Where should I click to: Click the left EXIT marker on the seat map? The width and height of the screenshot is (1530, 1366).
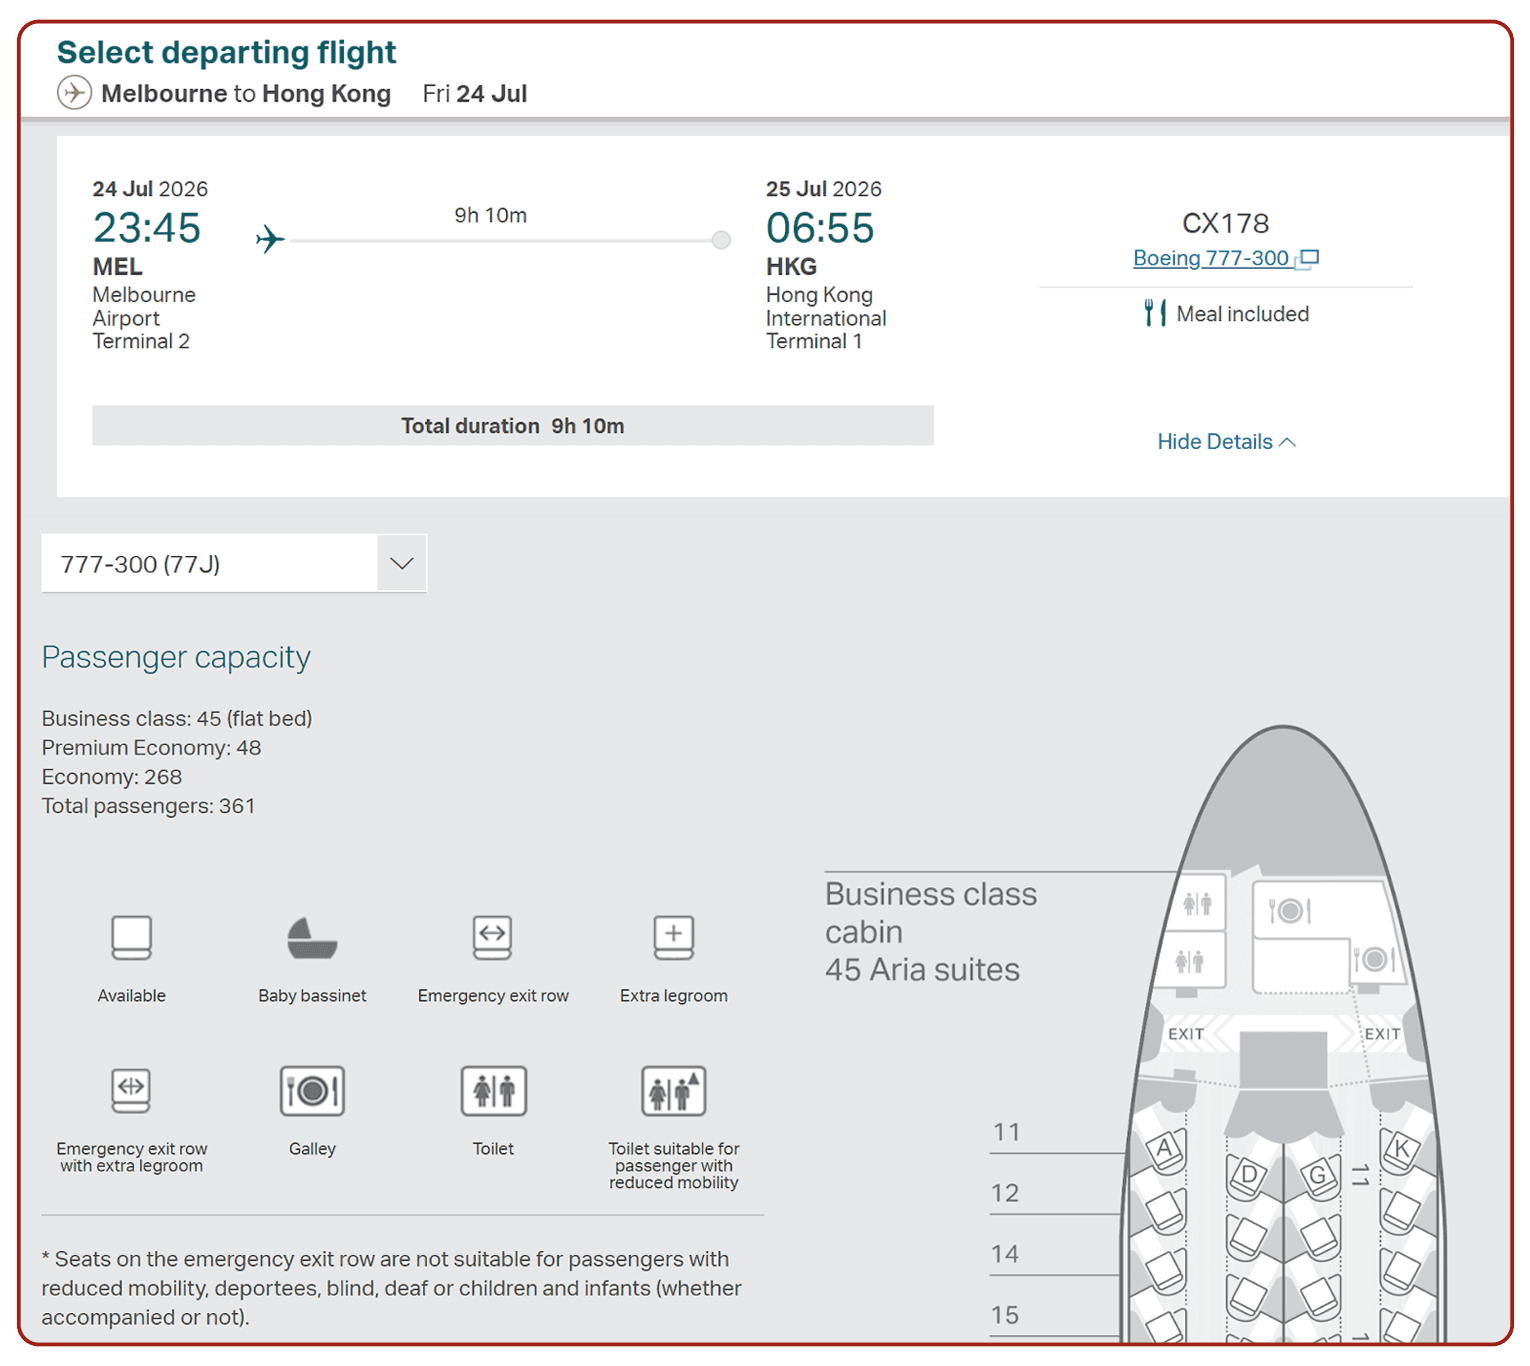point(1186,1034)
